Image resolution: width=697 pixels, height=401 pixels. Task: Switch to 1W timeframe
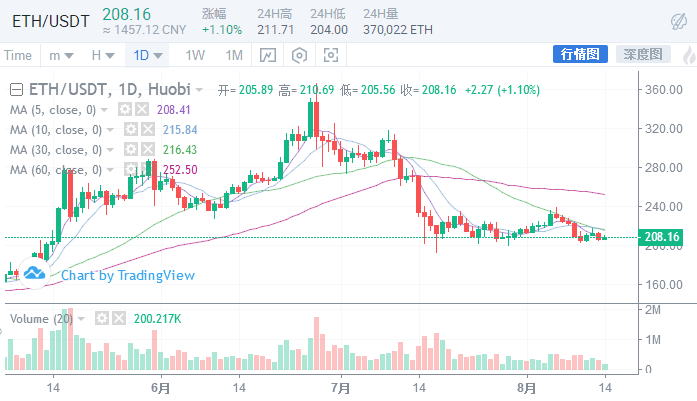click(195, 55)
